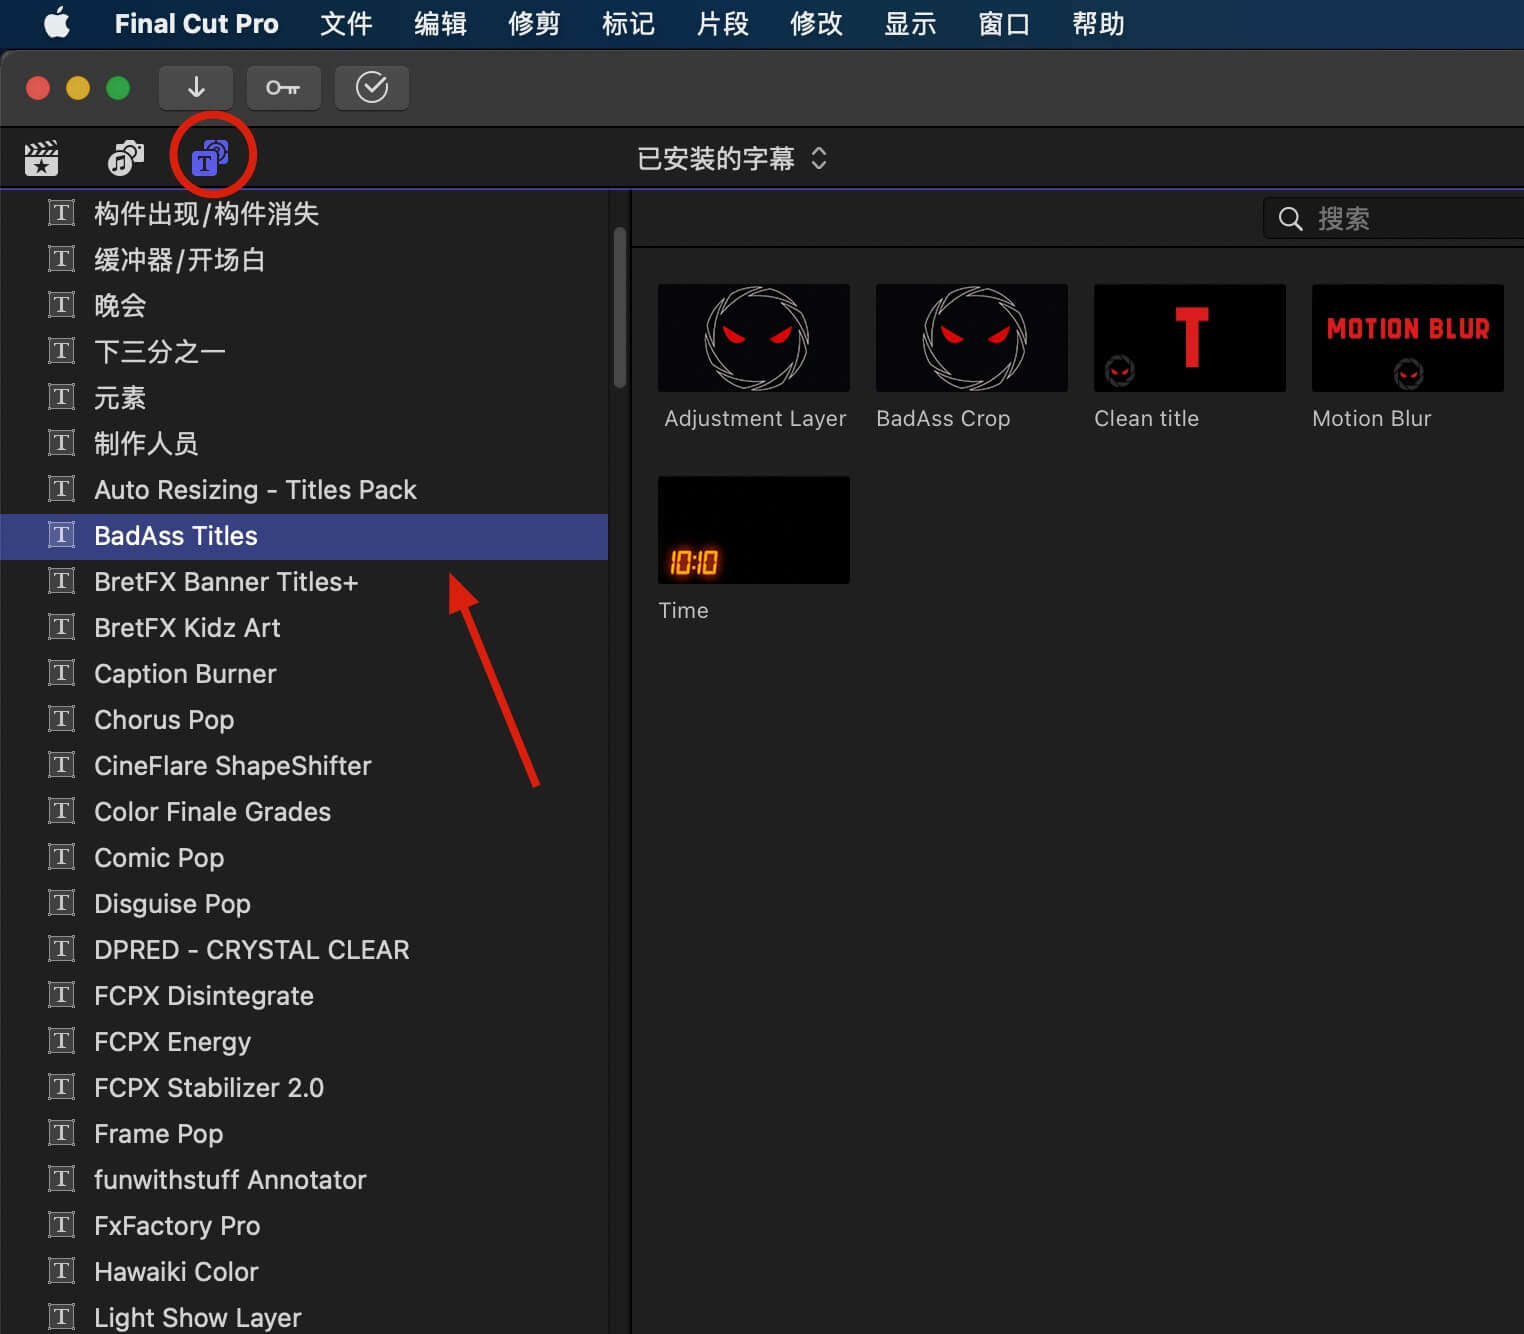Click the magnifier icon in search field
This screenshot has width=1524, height=1334.
(x=1290, y=219)
